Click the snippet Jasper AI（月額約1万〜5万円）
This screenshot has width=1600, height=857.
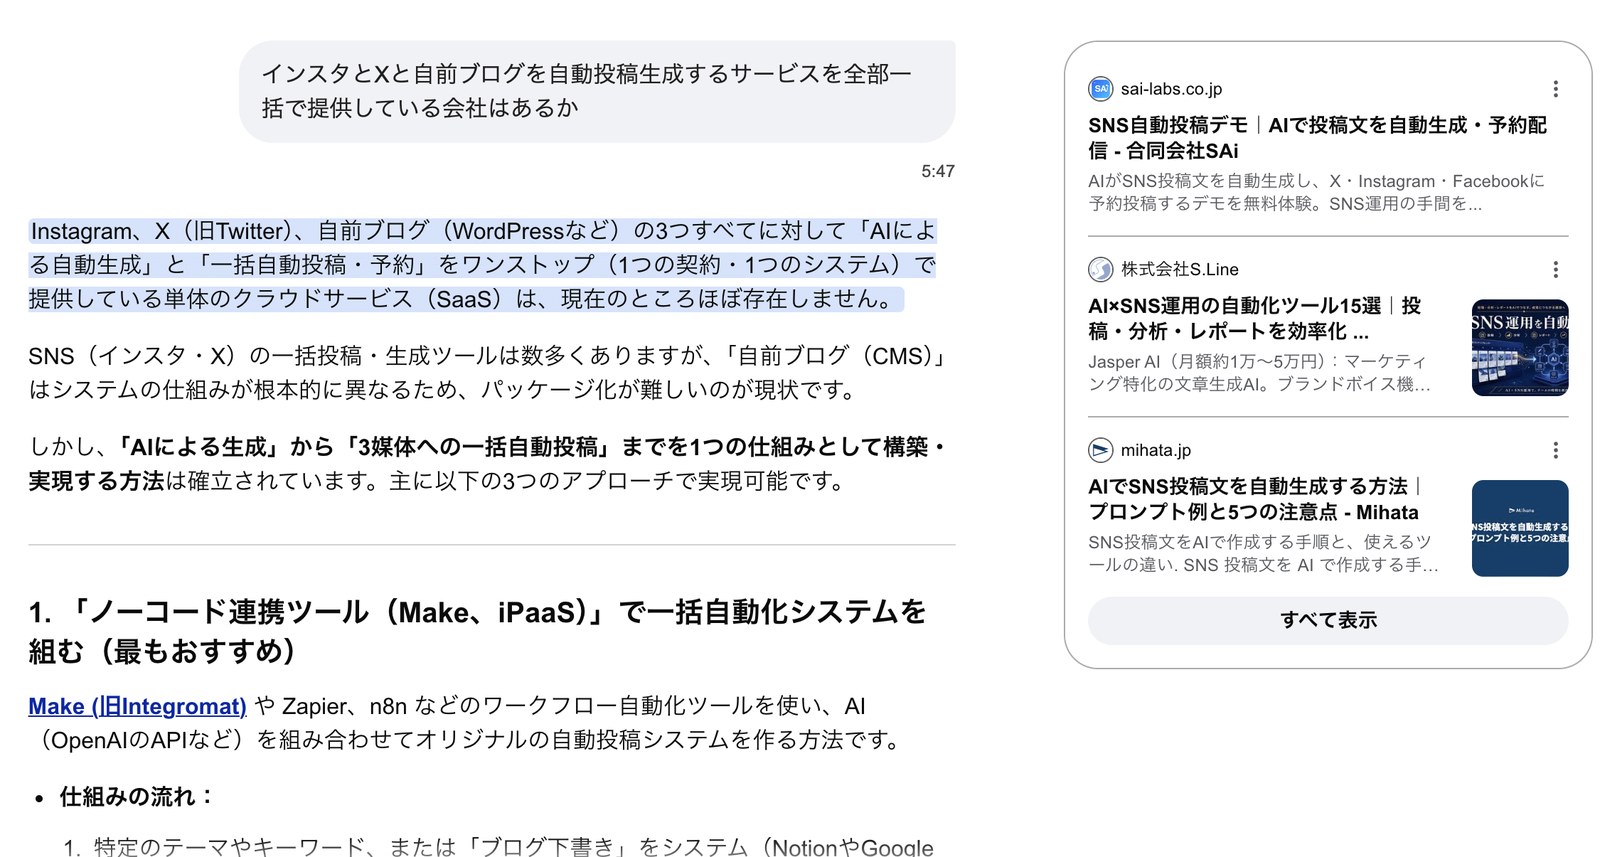[1259, 373]
